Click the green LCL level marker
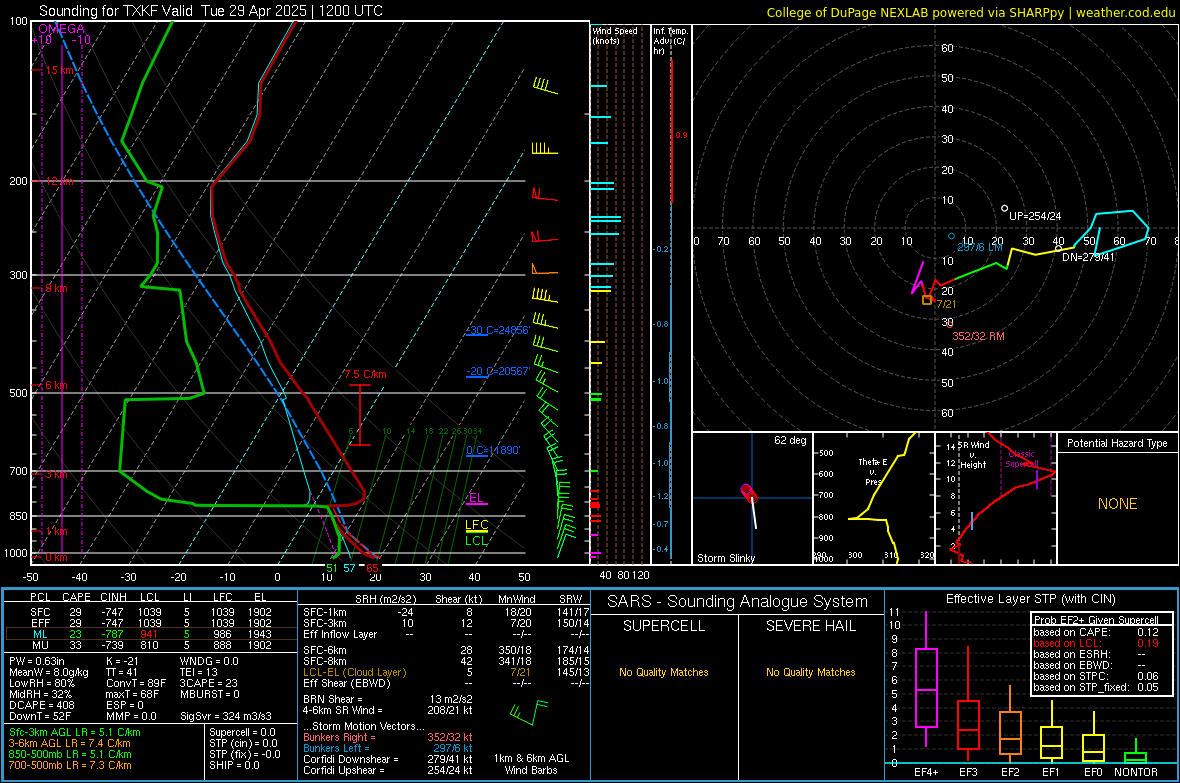Image resolution: width=1180 pixels, height=783 pixels. tap(476, 541)
